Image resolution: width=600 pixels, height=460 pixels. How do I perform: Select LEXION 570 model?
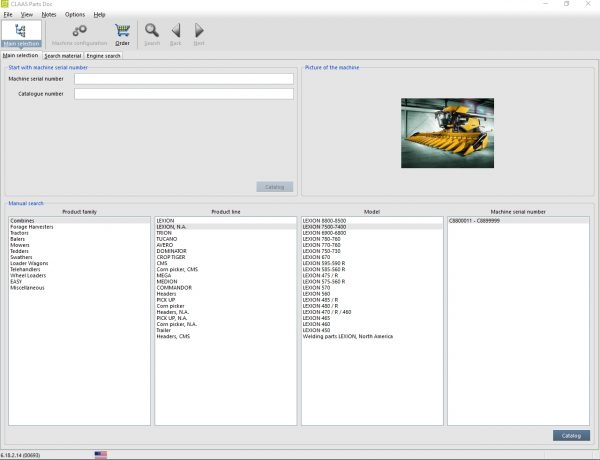372,288
